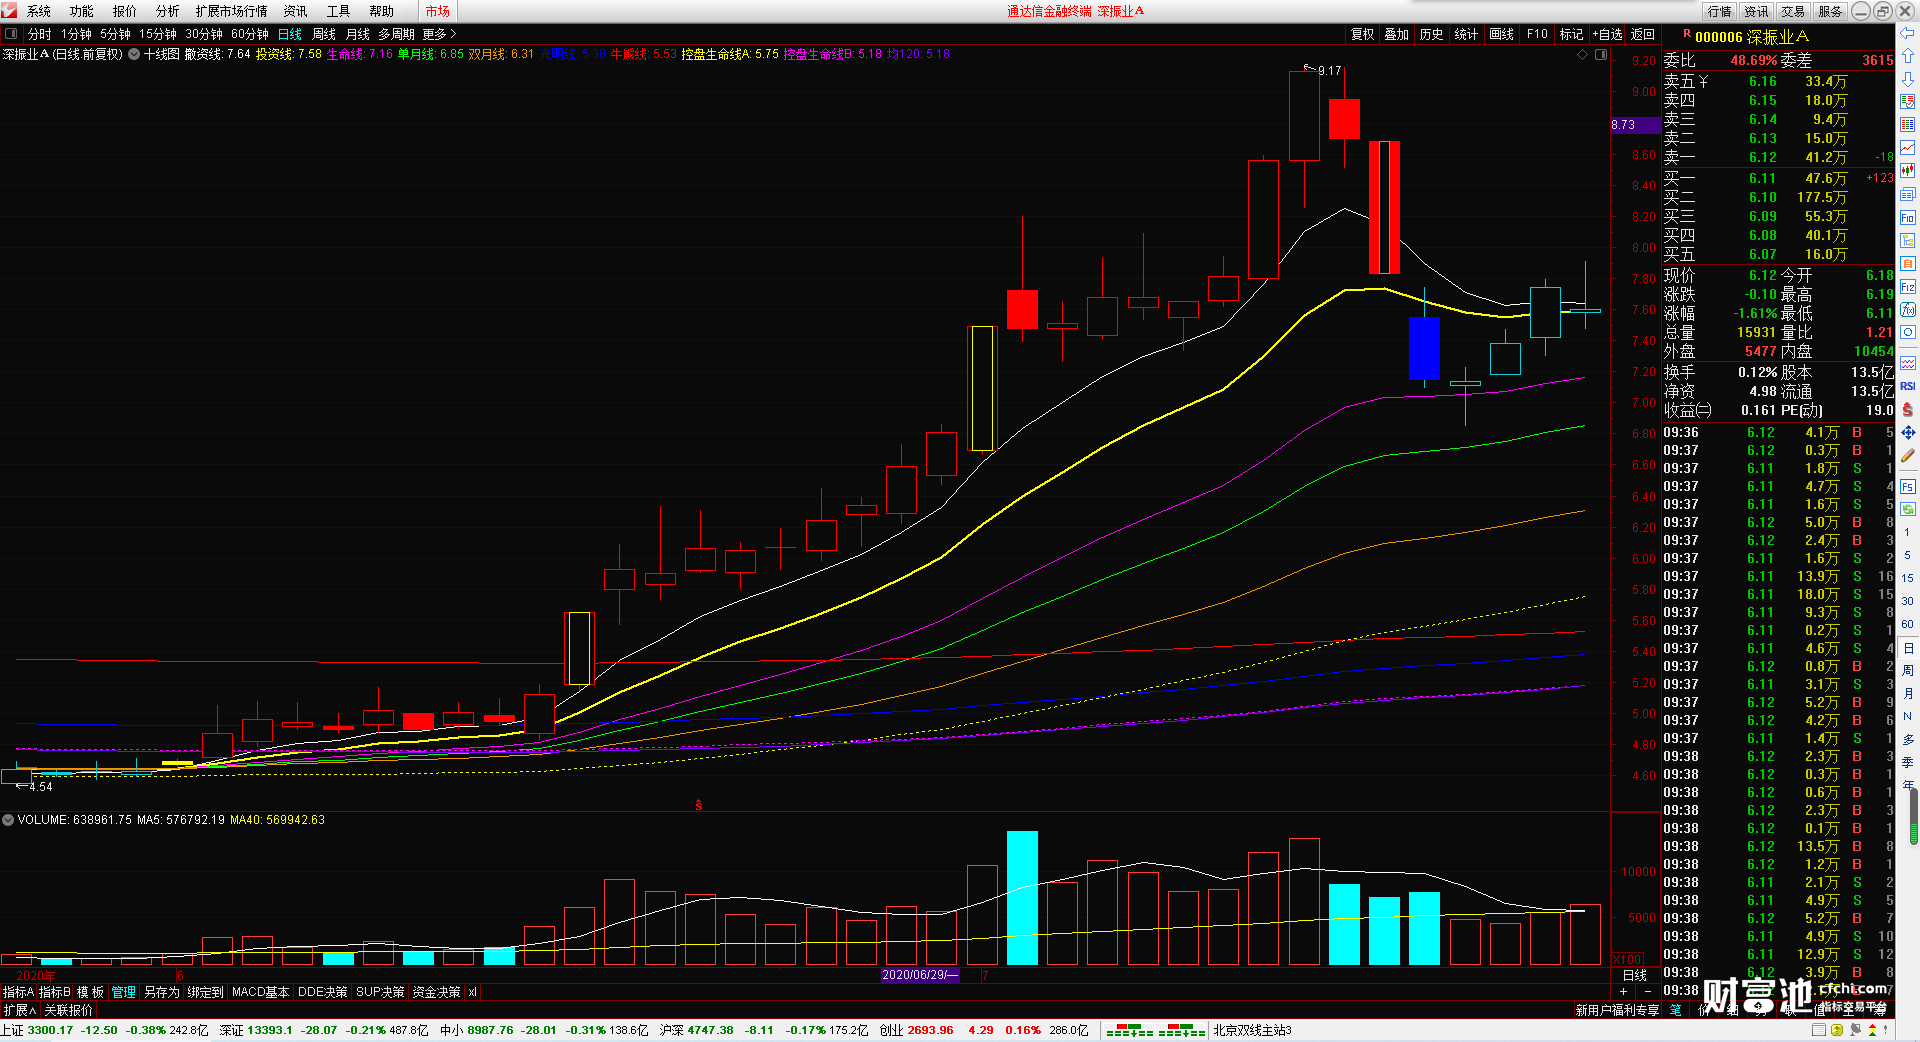Screen dimensions: 1920x1042
Task: Click the 8.73 price marker on axis
Action: coord(1636,125)
